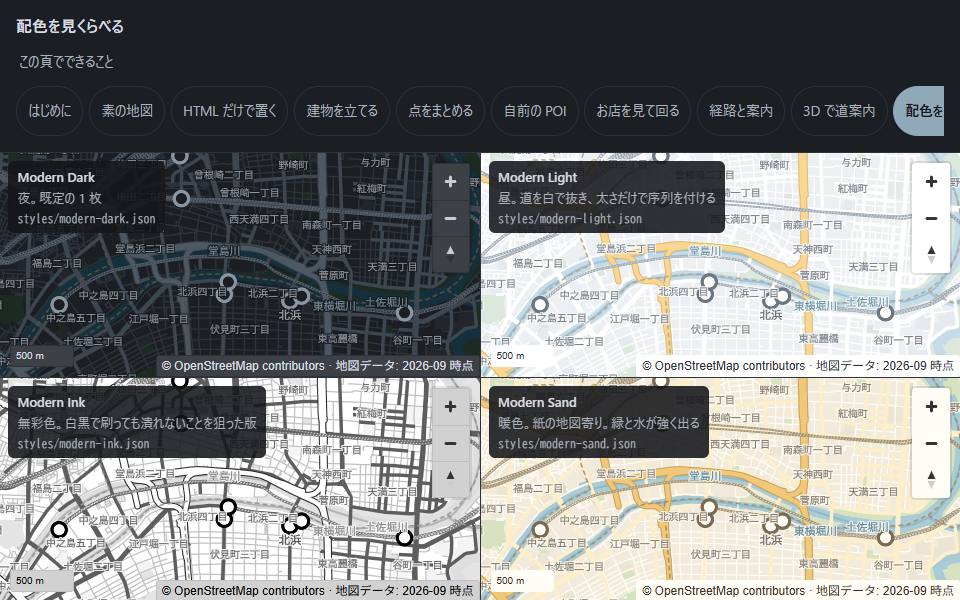Click 夜。既定の 1 枚 description text
The width and height of the screenshot is (960, 600).
[59, 198]
